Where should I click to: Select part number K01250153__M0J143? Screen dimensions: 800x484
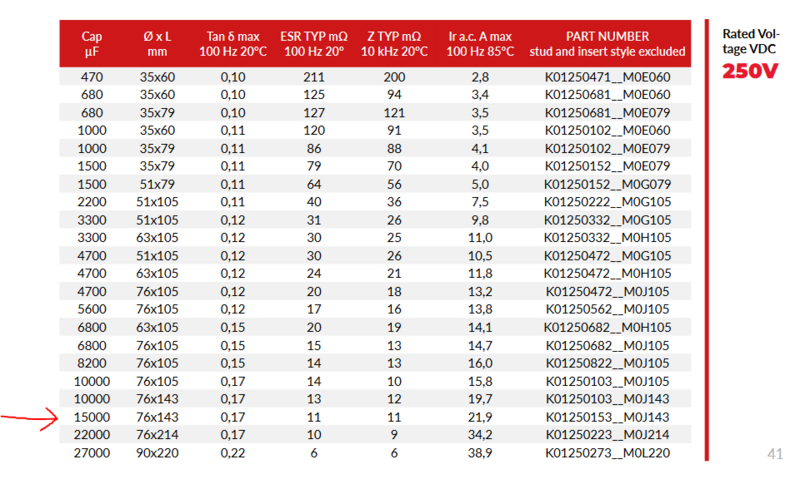[607, 417]
